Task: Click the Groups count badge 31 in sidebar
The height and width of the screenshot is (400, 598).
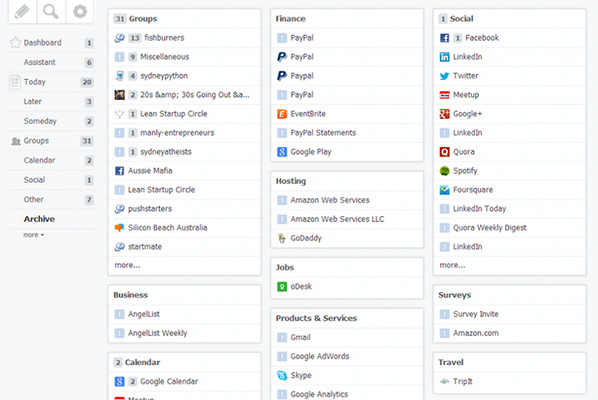Action: point(87,141)
